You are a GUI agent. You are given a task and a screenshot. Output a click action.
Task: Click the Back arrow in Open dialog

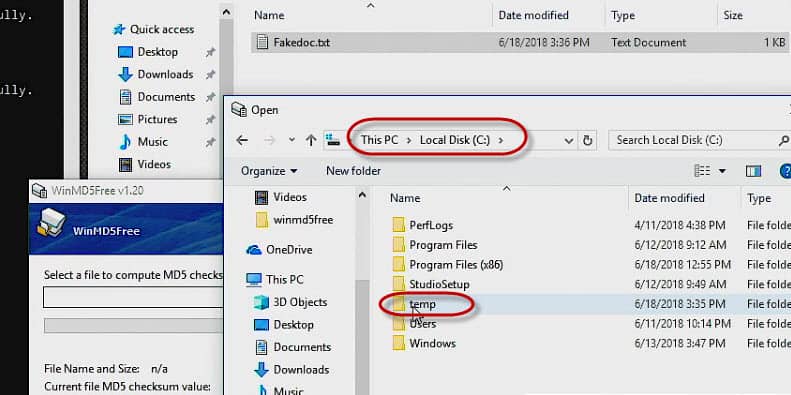tap(242, 140)
